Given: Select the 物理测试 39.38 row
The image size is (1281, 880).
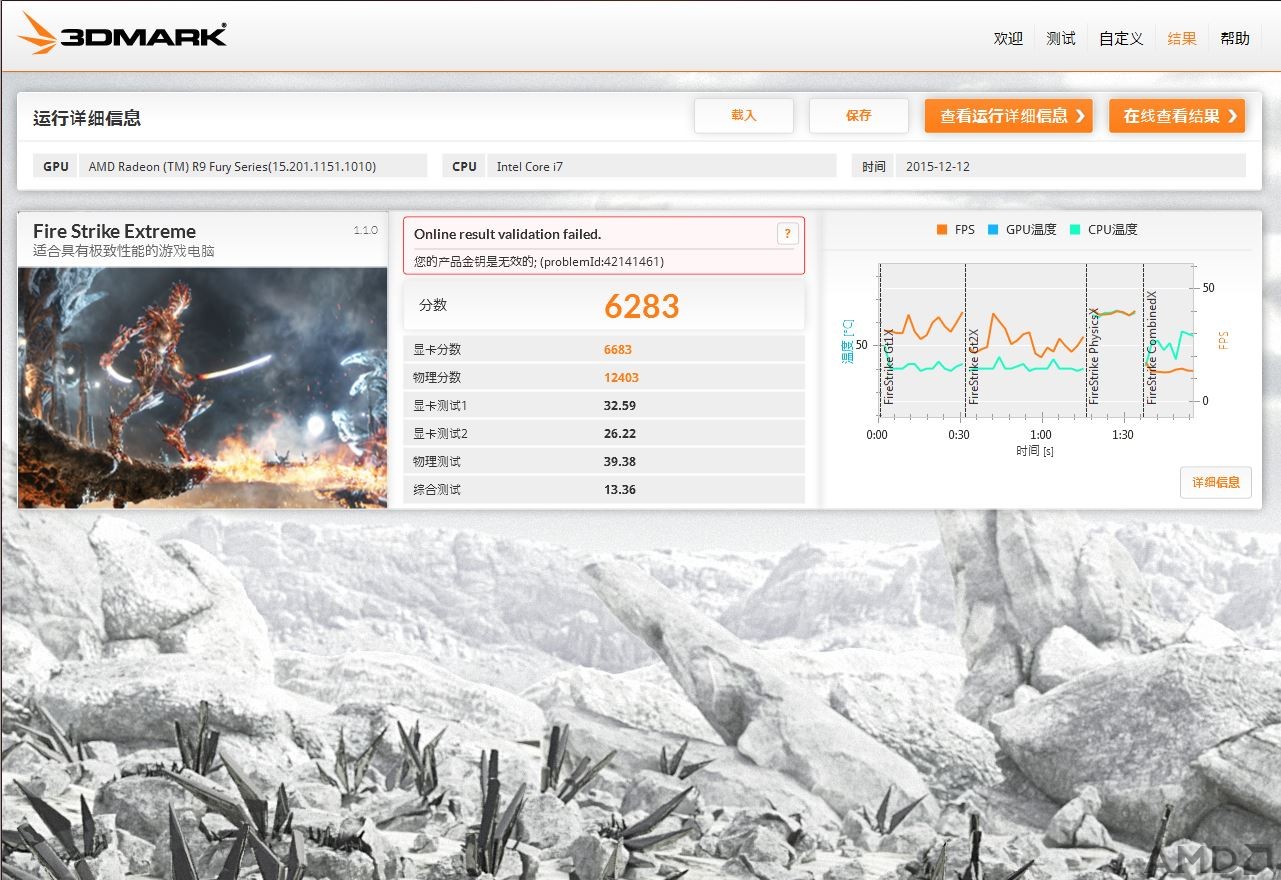Looking at the screenshot, I should click(x=604, y=461).
